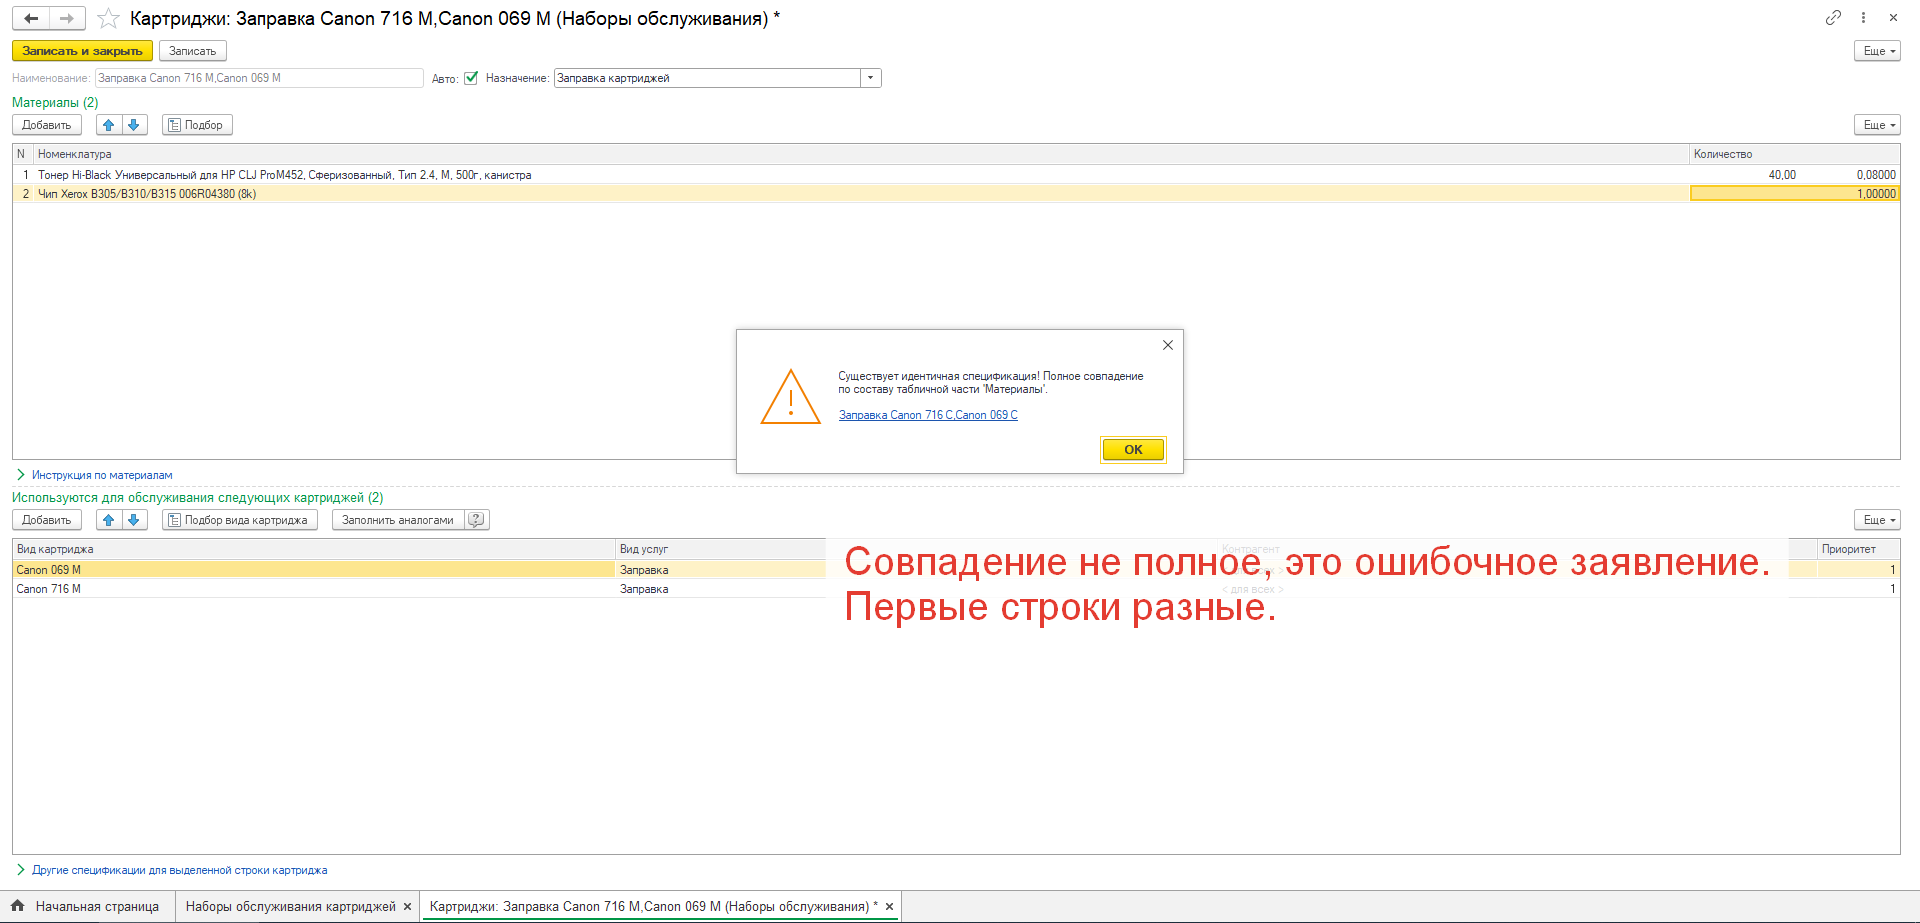This screenshot has height=923, width=1920.
Task: Open the top-right Еще menu
Action: pos(1876,51)
